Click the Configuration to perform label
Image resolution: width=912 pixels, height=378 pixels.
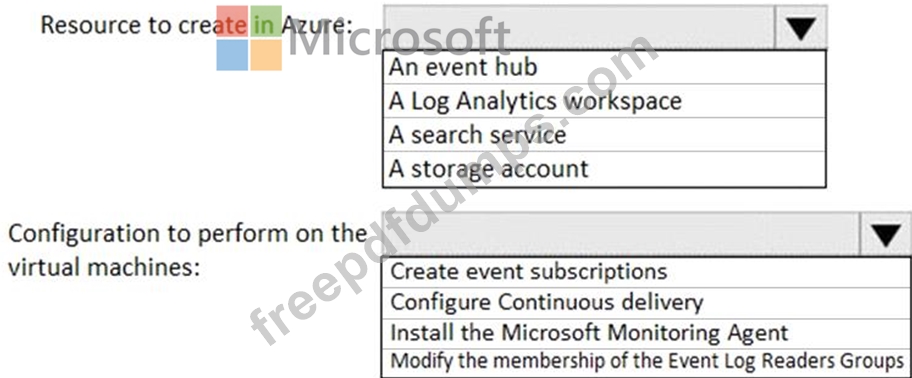coord(186,251)
